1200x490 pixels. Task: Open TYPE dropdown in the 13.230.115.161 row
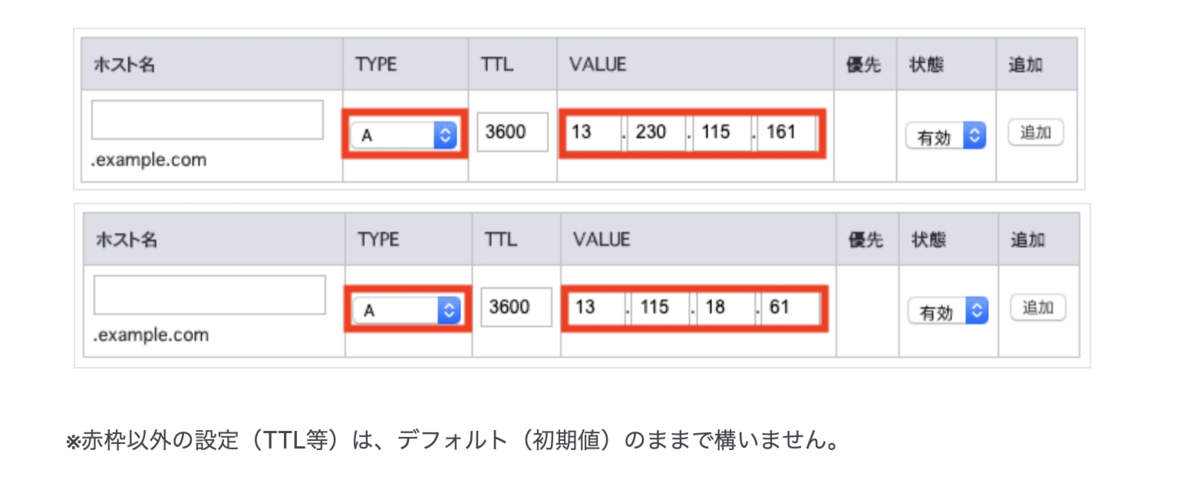[x=404, y=135]
